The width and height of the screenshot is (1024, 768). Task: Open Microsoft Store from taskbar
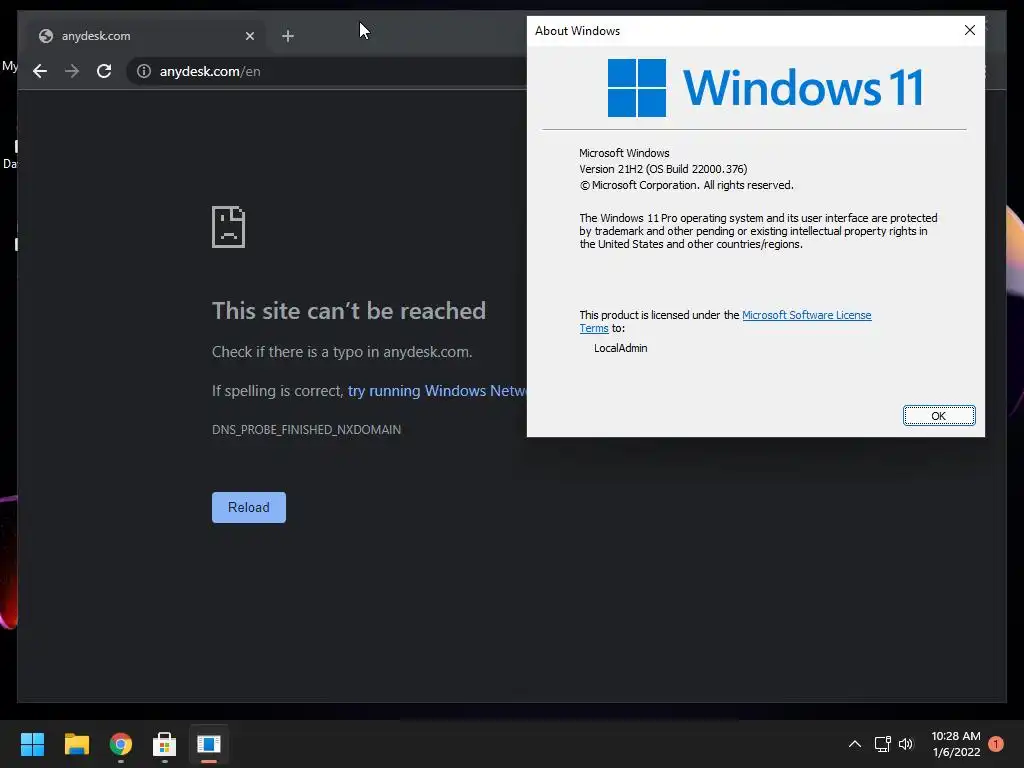165,744
